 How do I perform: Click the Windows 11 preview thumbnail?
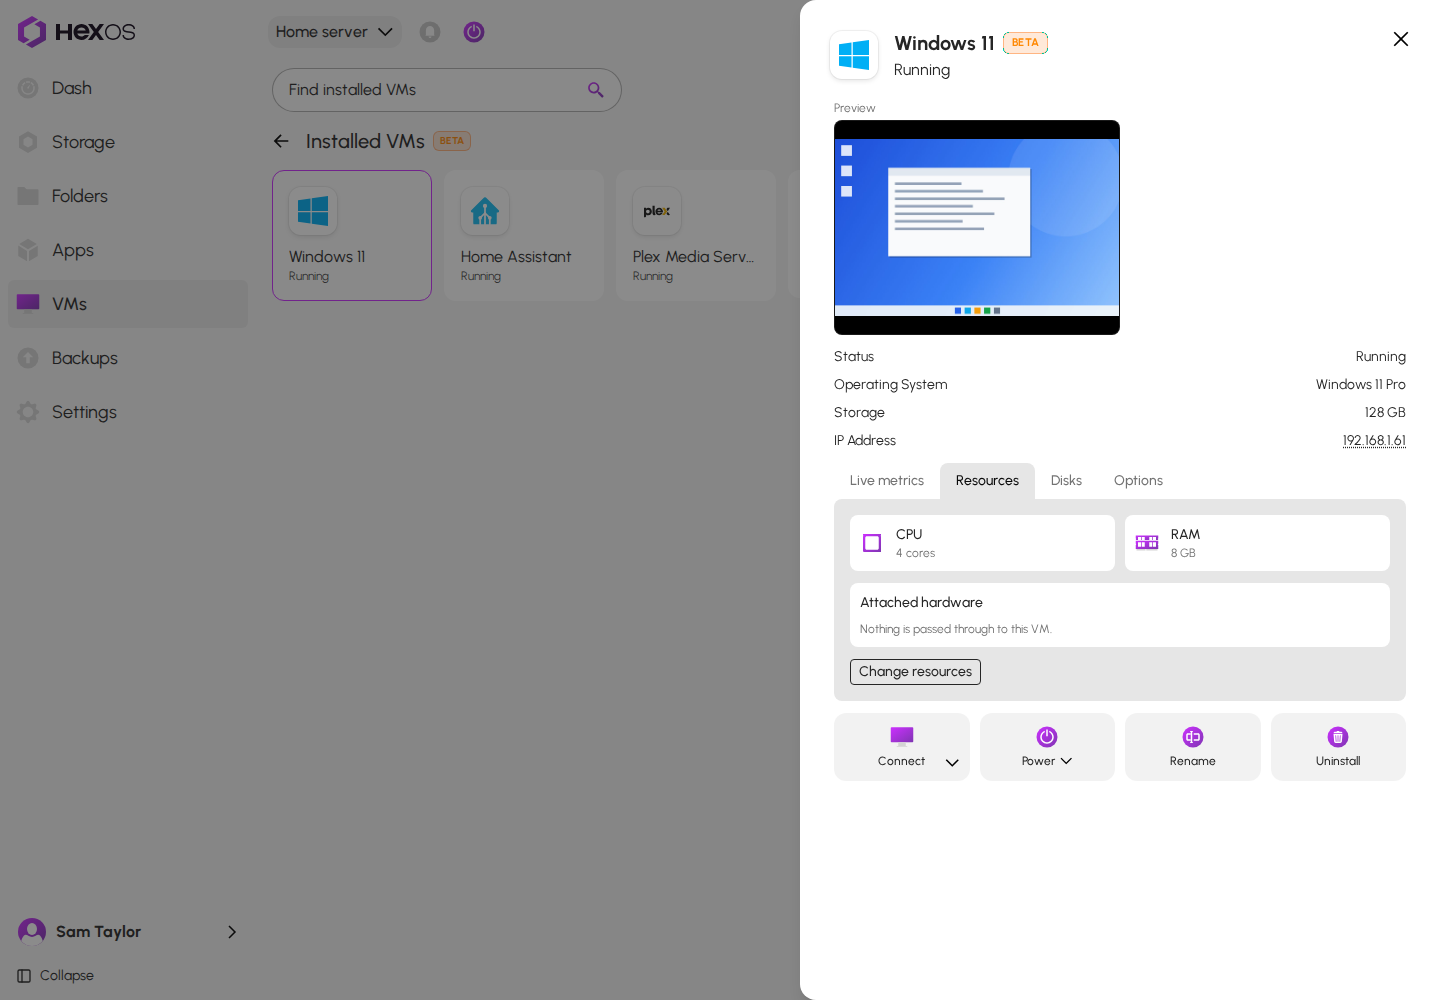coord(977,228)
